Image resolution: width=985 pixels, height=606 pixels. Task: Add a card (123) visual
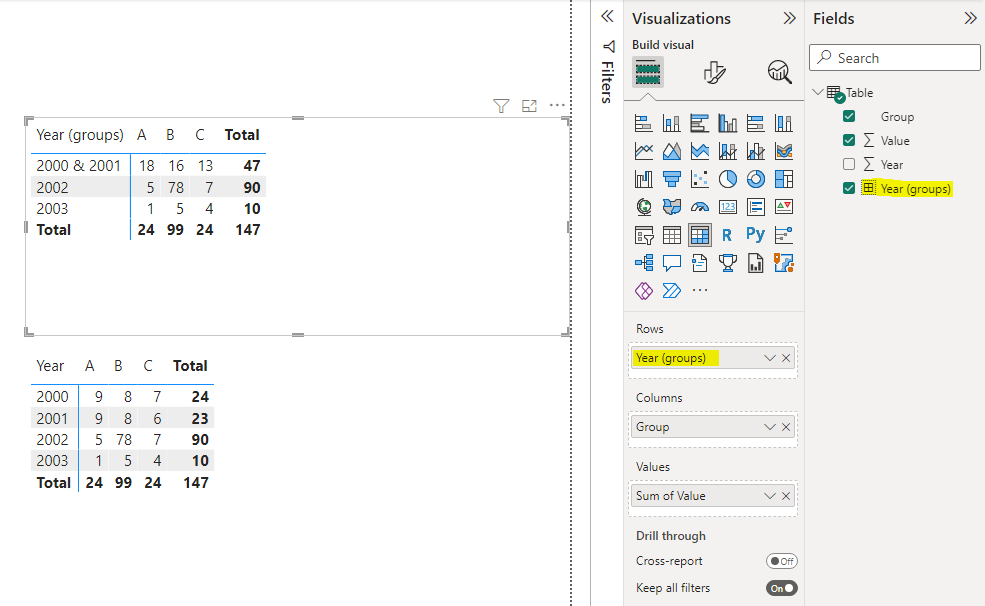coord(727,207)
